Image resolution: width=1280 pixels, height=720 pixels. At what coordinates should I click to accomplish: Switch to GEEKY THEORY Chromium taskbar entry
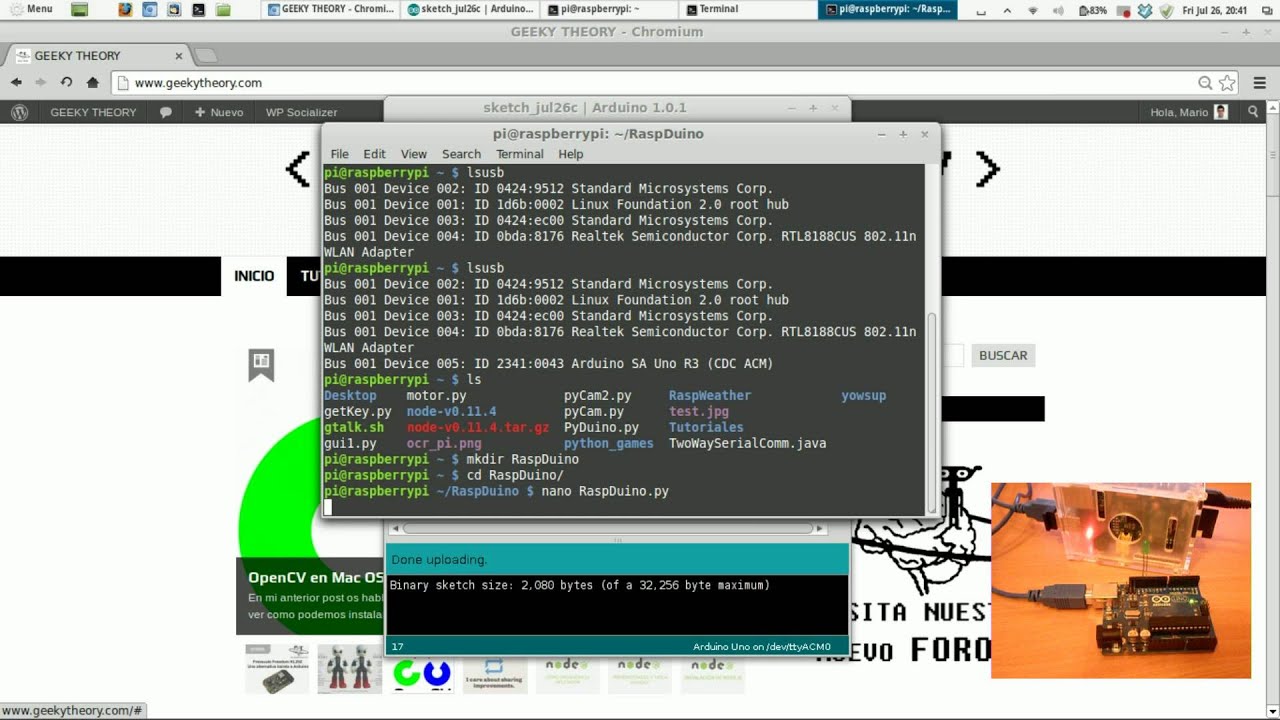(x=331, y=9)
